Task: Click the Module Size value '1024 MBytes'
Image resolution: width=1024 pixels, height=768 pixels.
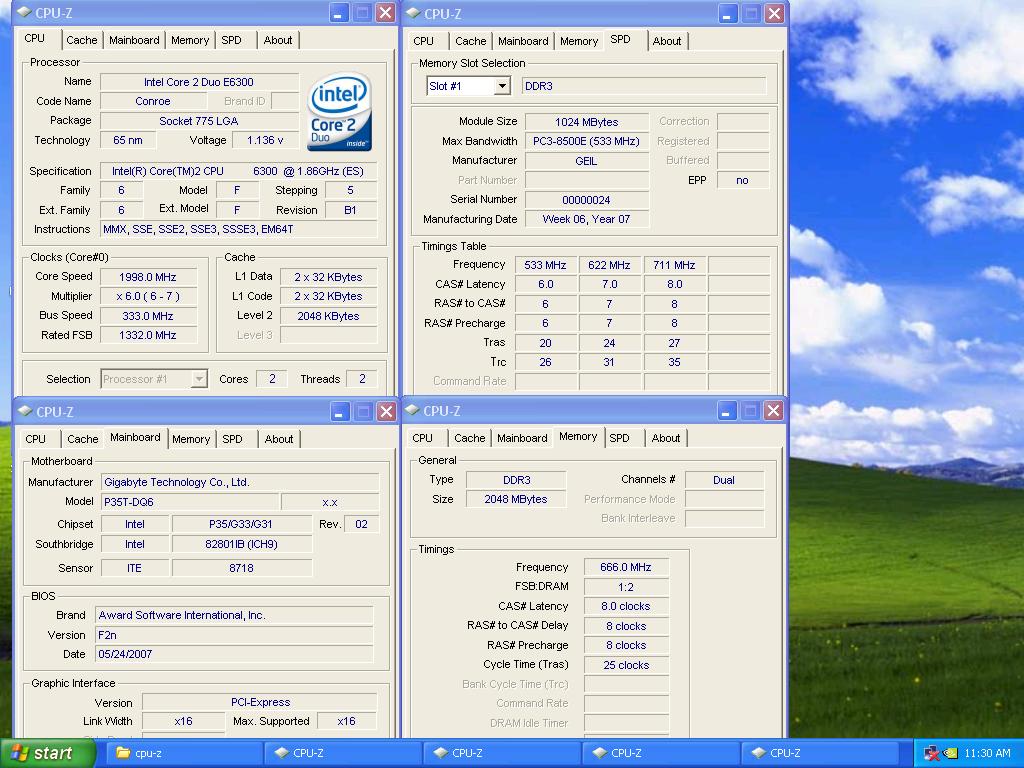Action: tap(586, 122)
